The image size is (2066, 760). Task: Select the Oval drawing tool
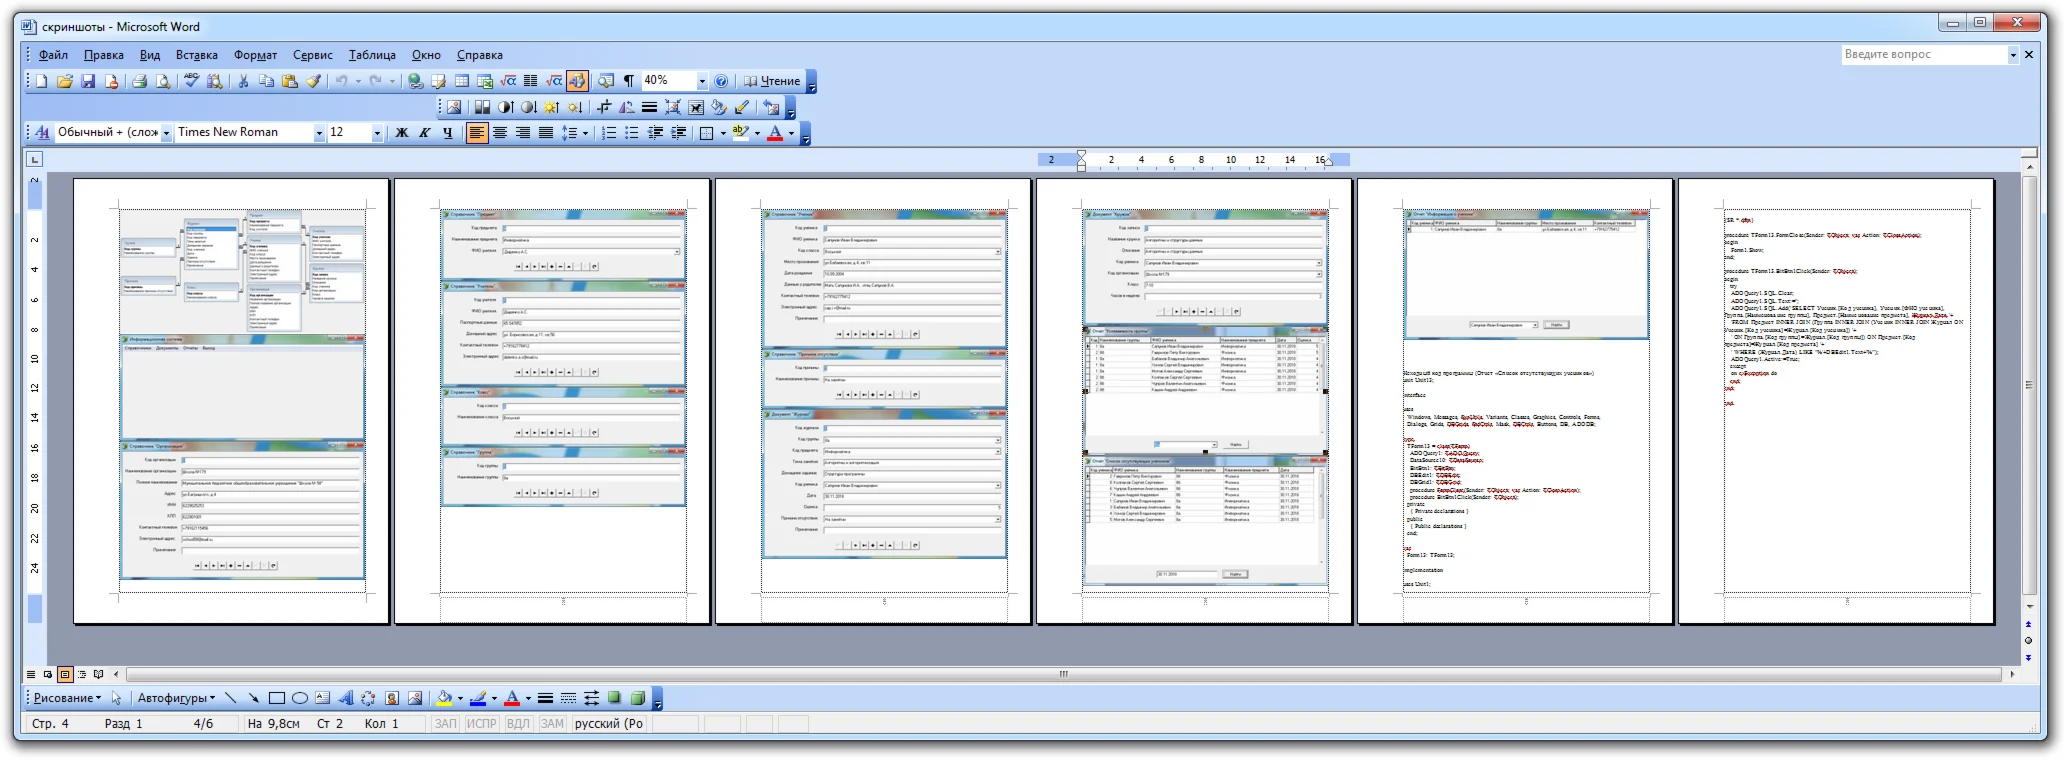click(x=299, y=698)
